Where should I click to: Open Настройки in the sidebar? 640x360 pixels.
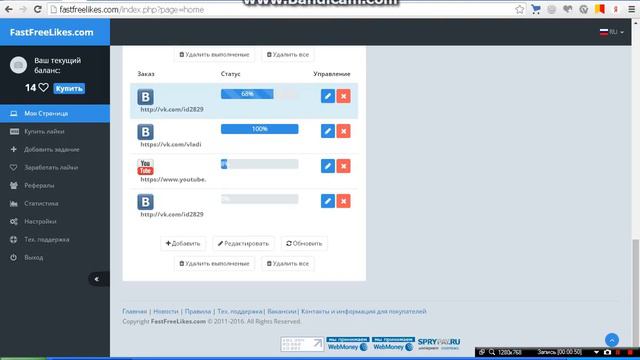pyautogui.click(x=55, y=221)
